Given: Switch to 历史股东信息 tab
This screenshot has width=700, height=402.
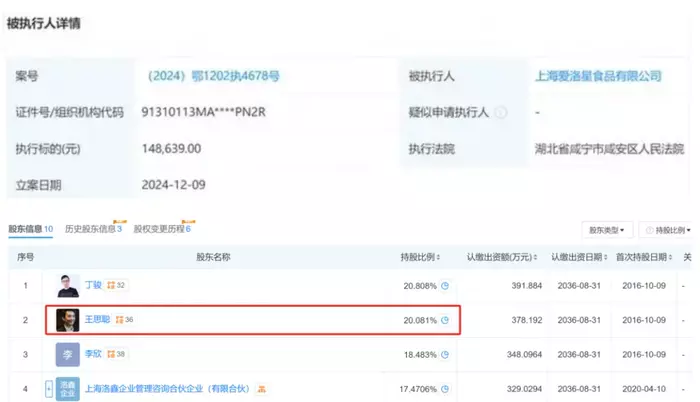Looking at the screenshot, I should click(x=93, y=229).
